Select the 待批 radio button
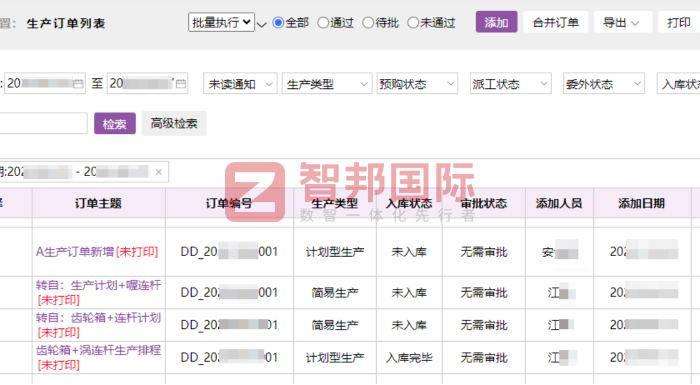The width and height of the screenshot is (700, 385). (368, 22)
